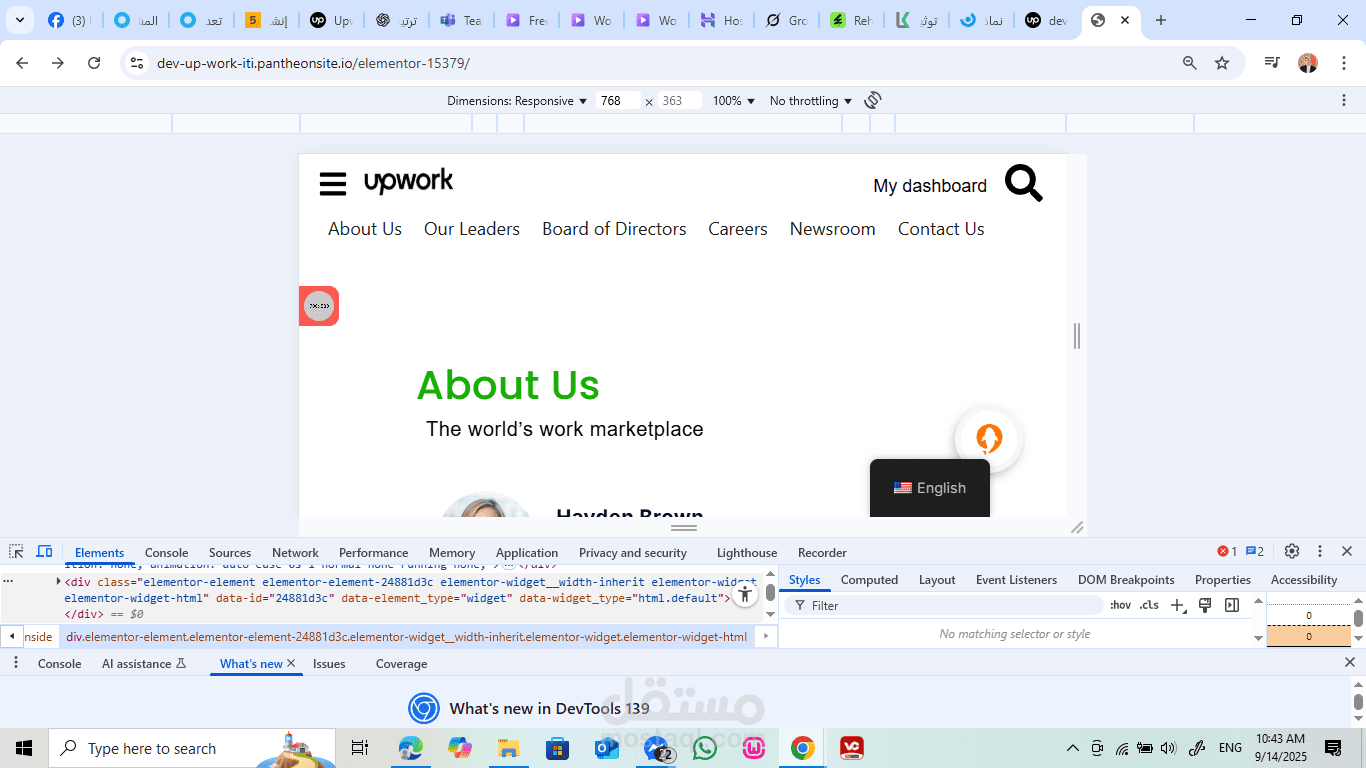The height and width of the screenshot is (768, 1366).
Task: Click Outlook on the Windows taskbar
Action: 607,748
